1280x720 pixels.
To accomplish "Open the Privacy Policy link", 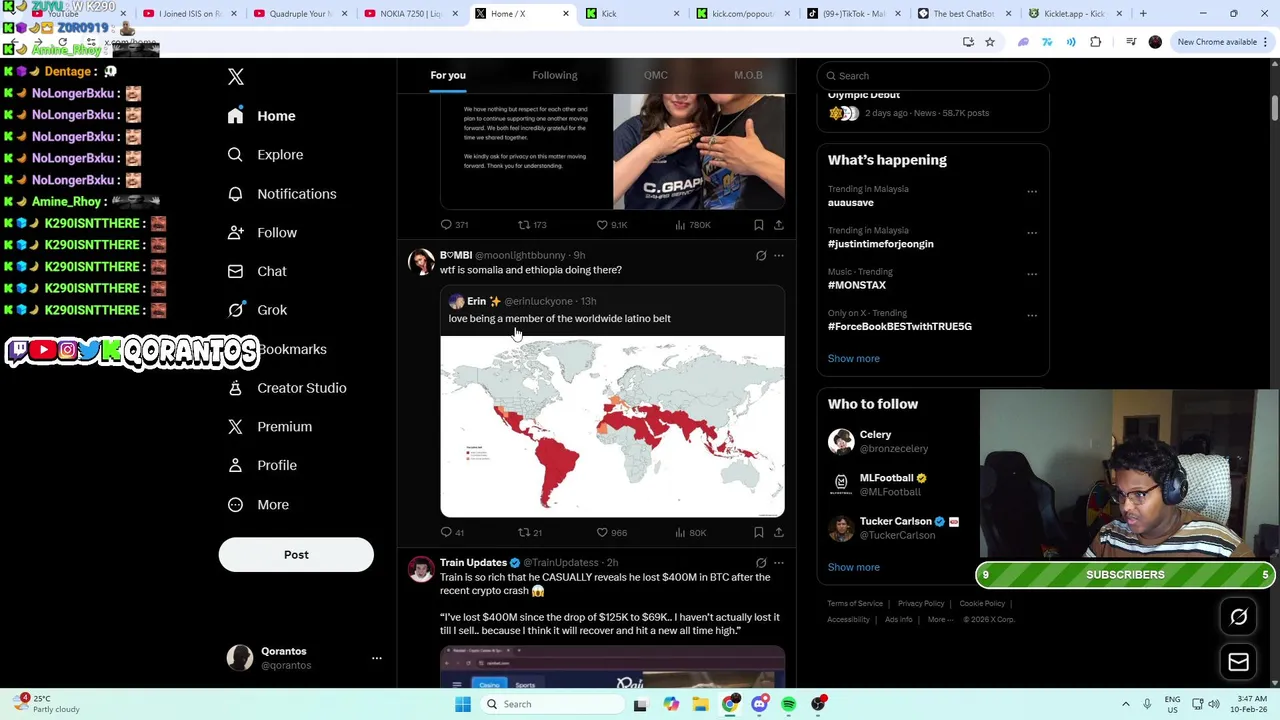I will pyautogui.click(x=921, y=604).
